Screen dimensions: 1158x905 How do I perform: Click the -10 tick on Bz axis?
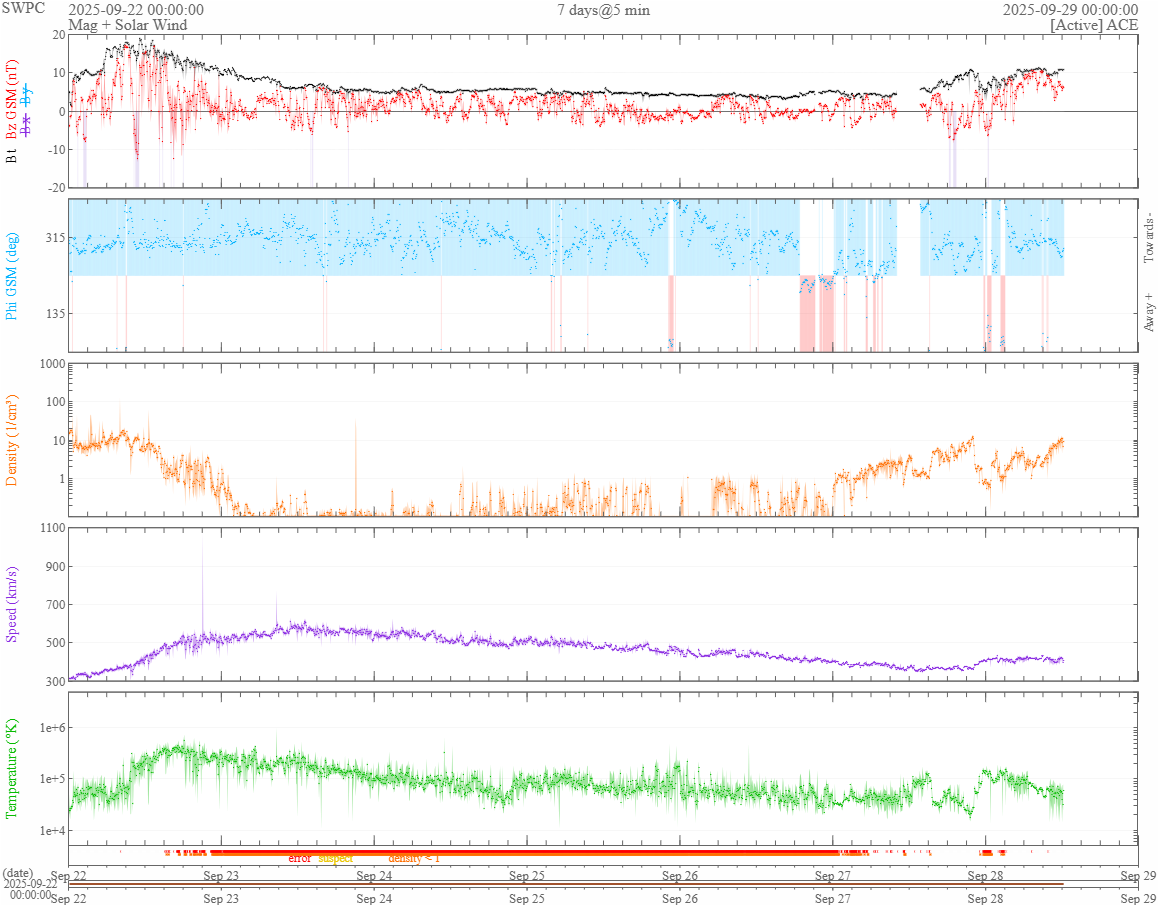[x=56, y=150]
